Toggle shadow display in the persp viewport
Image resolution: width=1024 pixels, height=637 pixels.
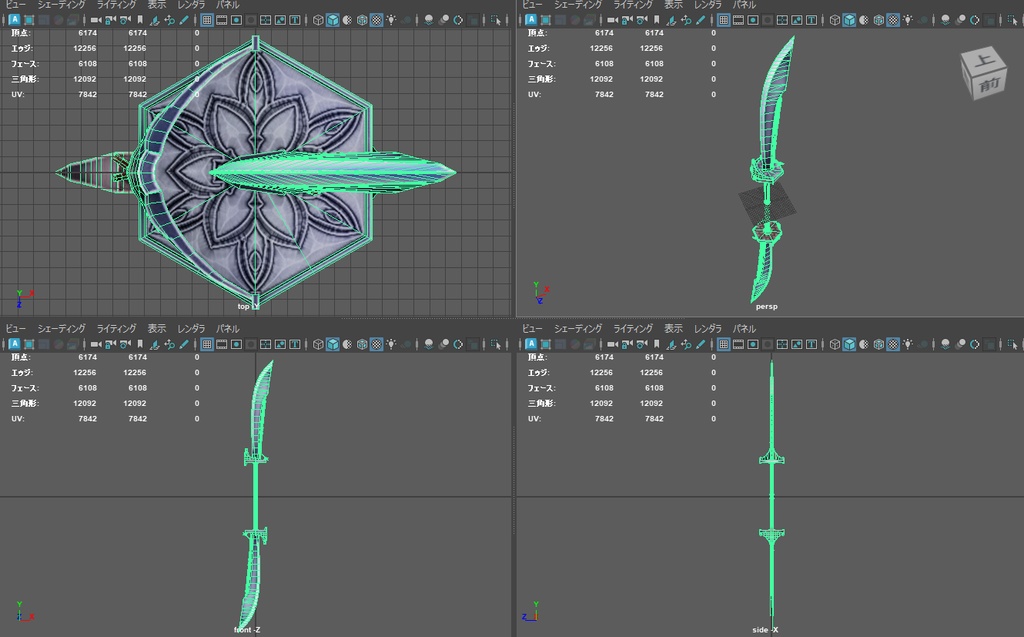[x=922, y=19]
